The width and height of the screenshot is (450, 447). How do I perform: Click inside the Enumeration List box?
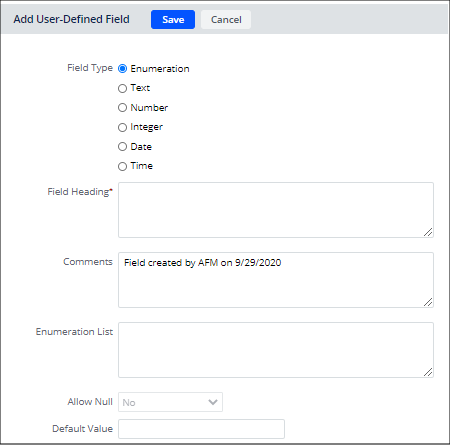pyautogui.click(x=276, y=350)
